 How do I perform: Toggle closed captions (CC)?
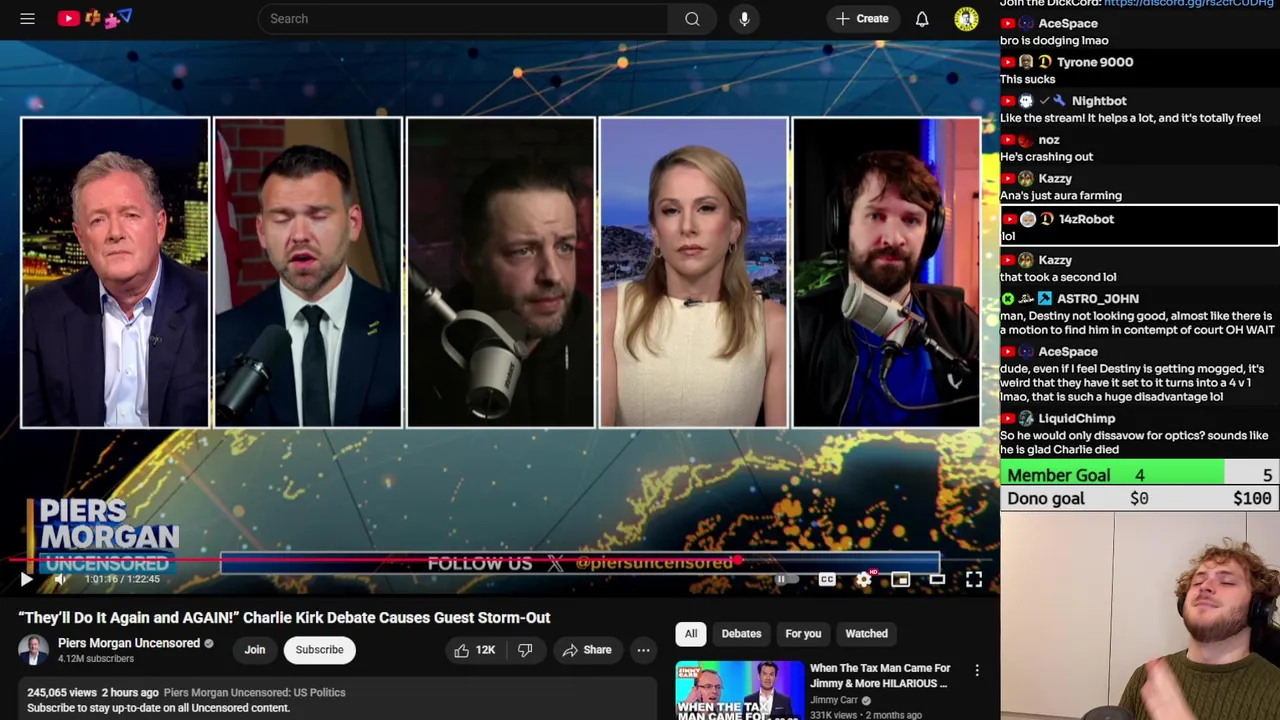tap(827, 579)
